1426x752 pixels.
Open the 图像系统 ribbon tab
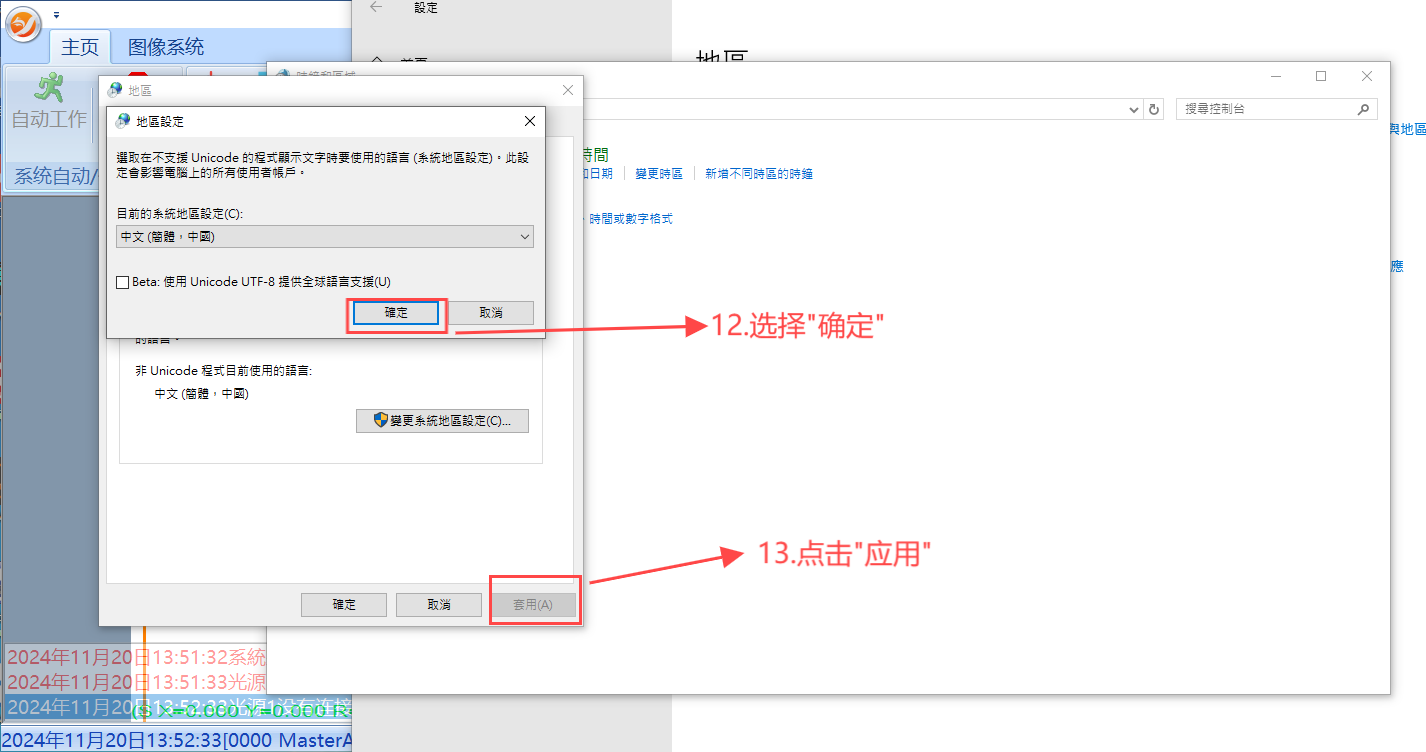pyautogui.click(x=166, y=47)
